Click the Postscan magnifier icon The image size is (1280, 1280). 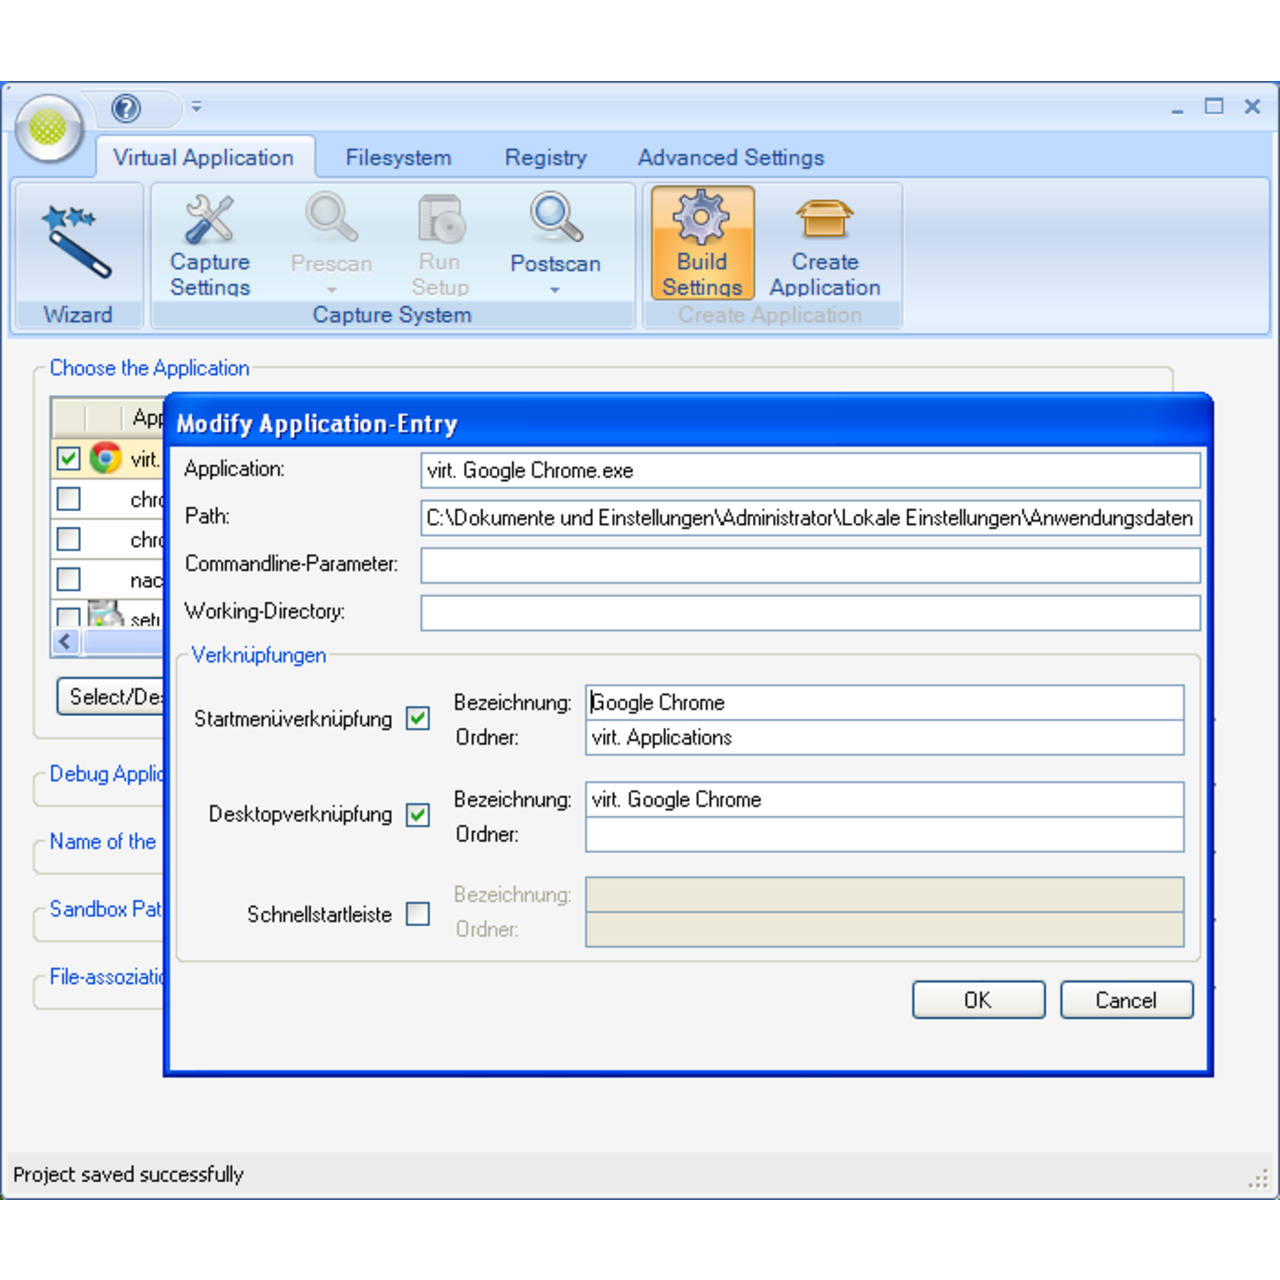pyautogui.click(x=555, y=219)
